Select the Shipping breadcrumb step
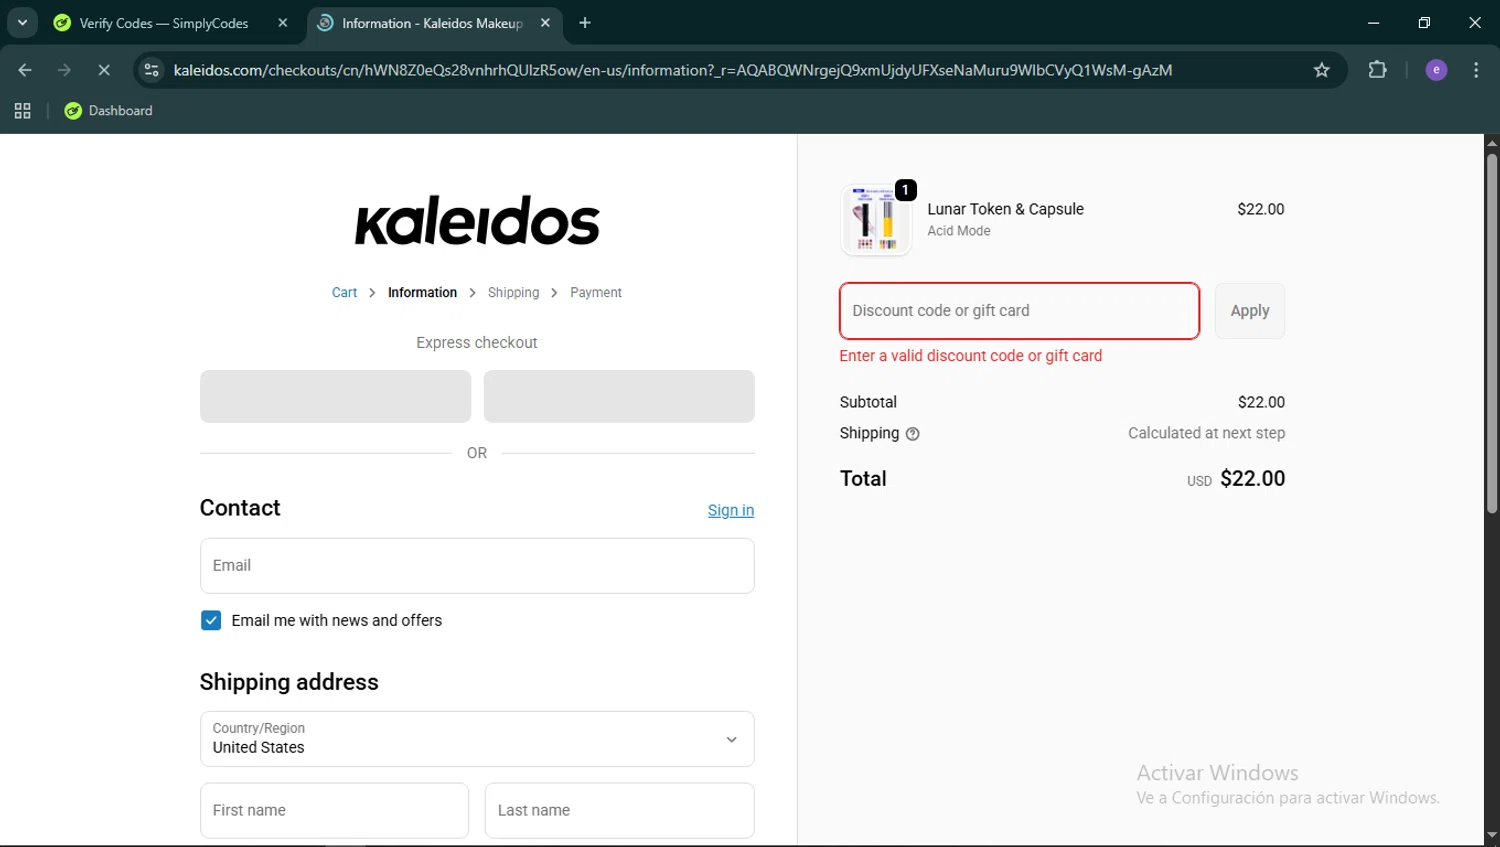1500x847 pixels. click(x=513, y=293)
